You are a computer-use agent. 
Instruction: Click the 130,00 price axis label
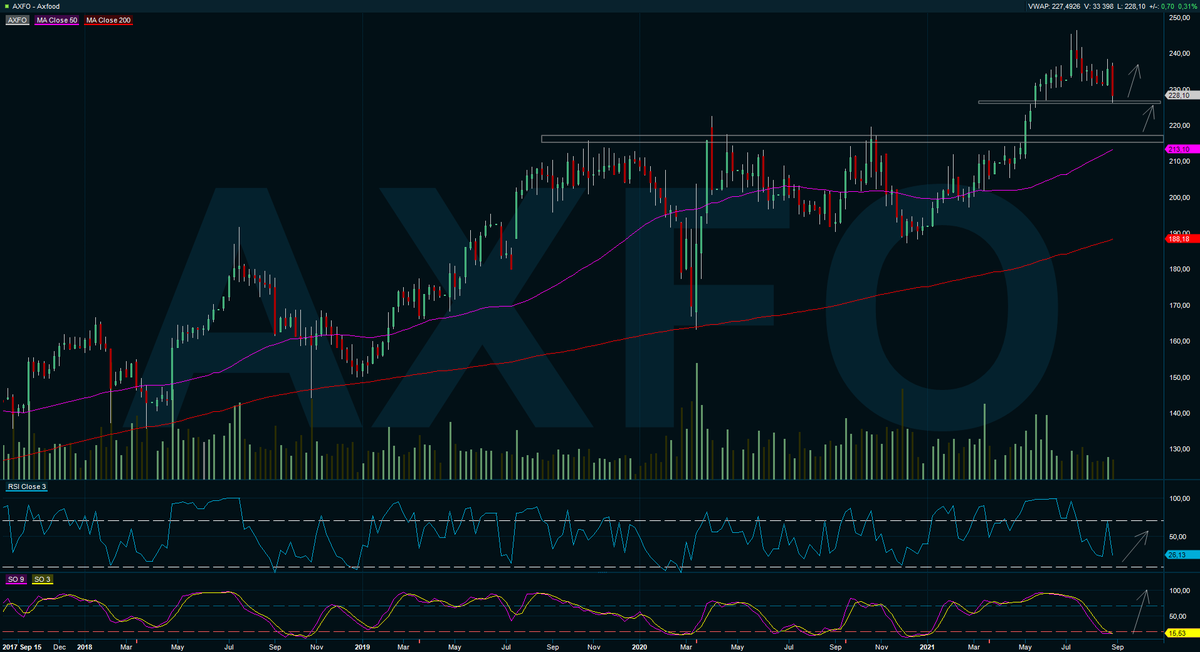(1178, 449)
